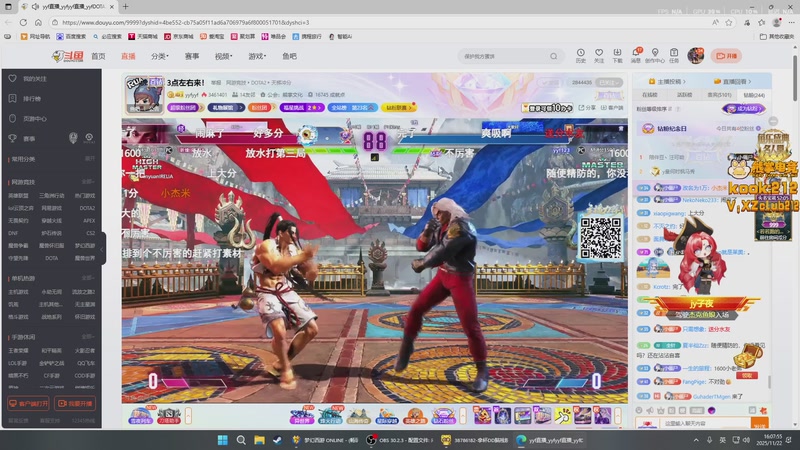Open the 创作中心 icon
The width and height of the screenshot is (800, 450).
click(655, 53)
